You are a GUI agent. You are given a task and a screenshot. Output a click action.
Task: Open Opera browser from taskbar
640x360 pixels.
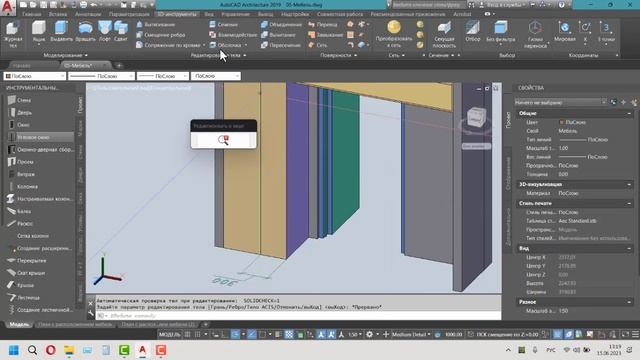click(x=51, y=350)
